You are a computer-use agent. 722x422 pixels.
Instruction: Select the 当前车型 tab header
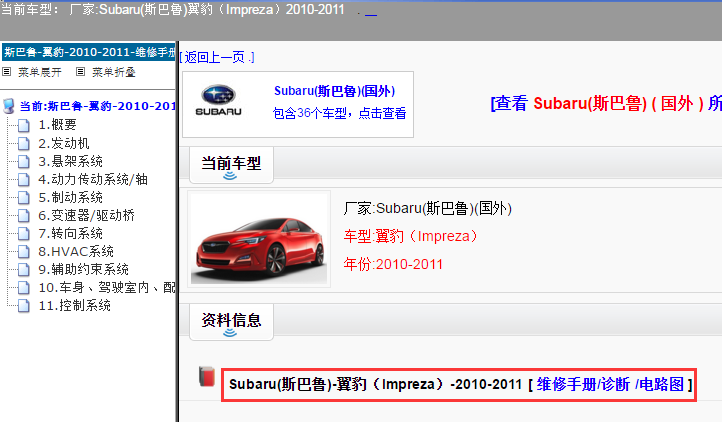[x=231, y=164]
